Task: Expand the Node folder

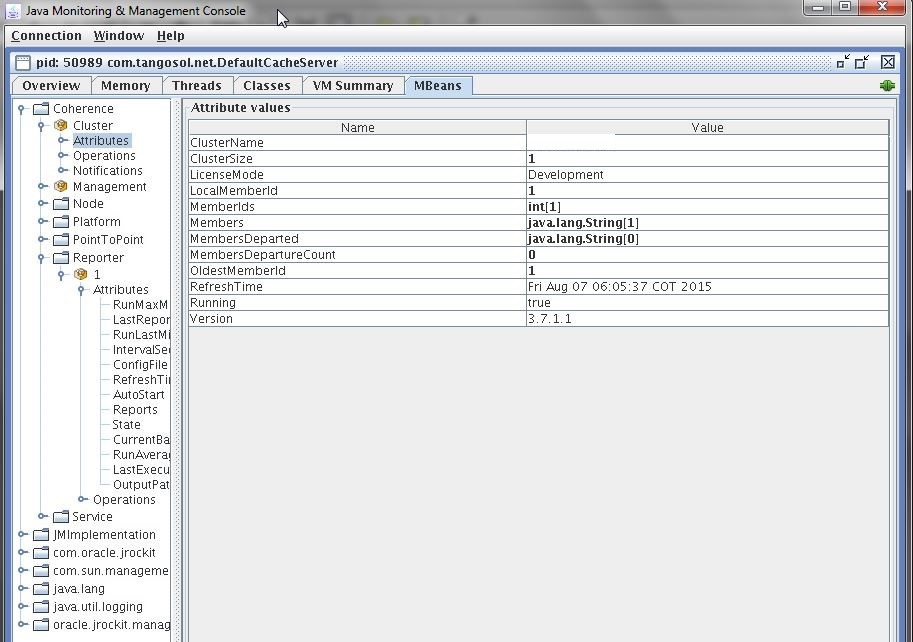Action: (42, 204)
